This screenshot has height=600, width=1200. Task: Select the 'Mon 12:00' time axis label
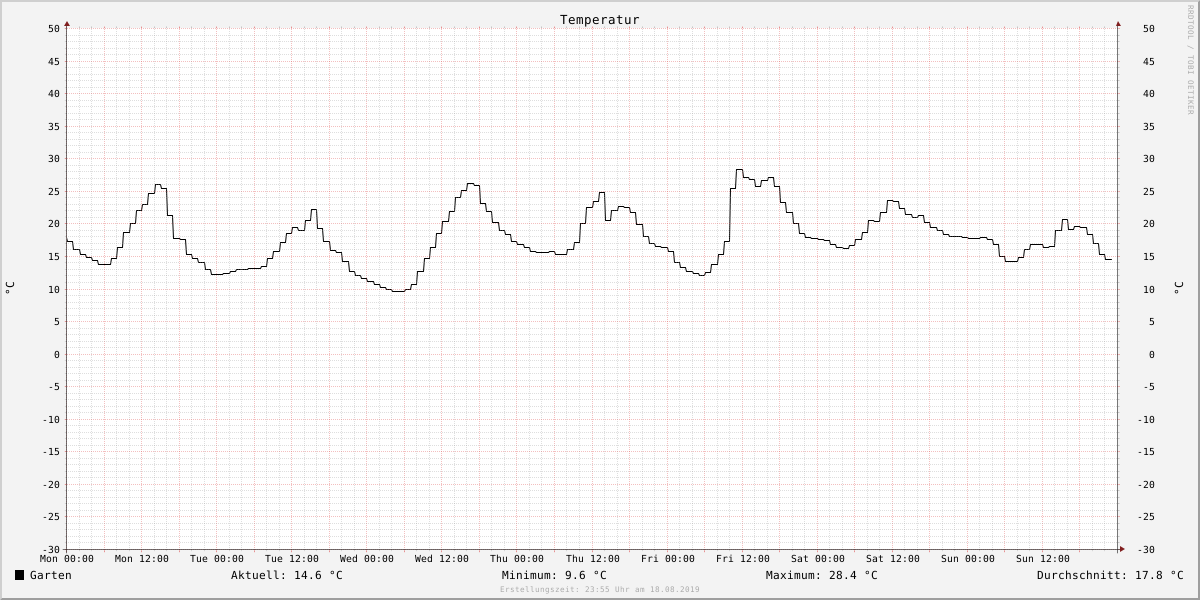click(x=142, y=559)
